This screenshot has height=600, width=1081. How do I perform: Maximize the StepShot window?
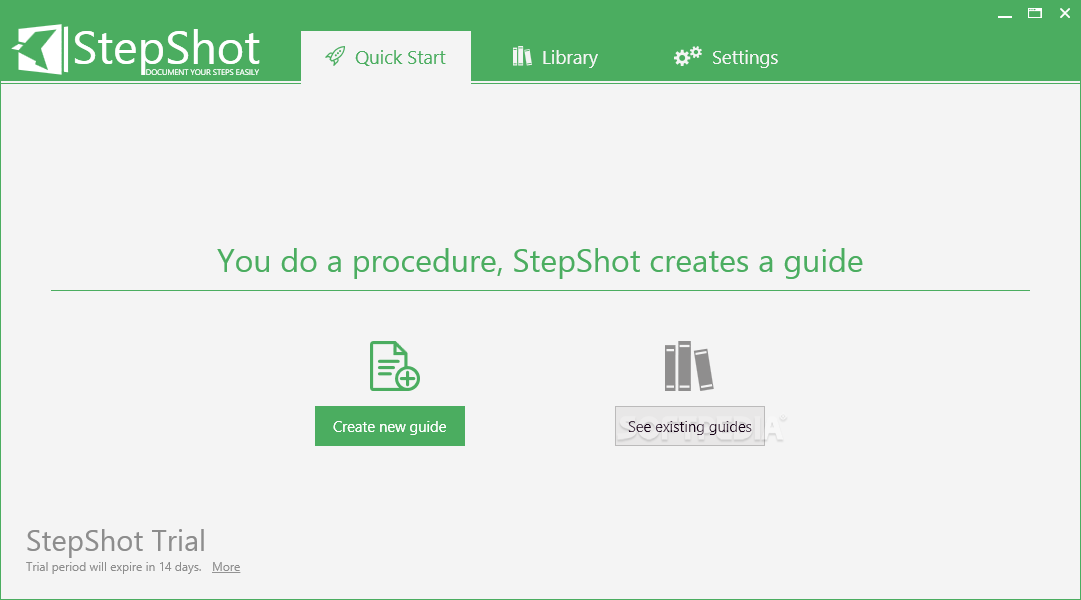(x=1035, y=13)
